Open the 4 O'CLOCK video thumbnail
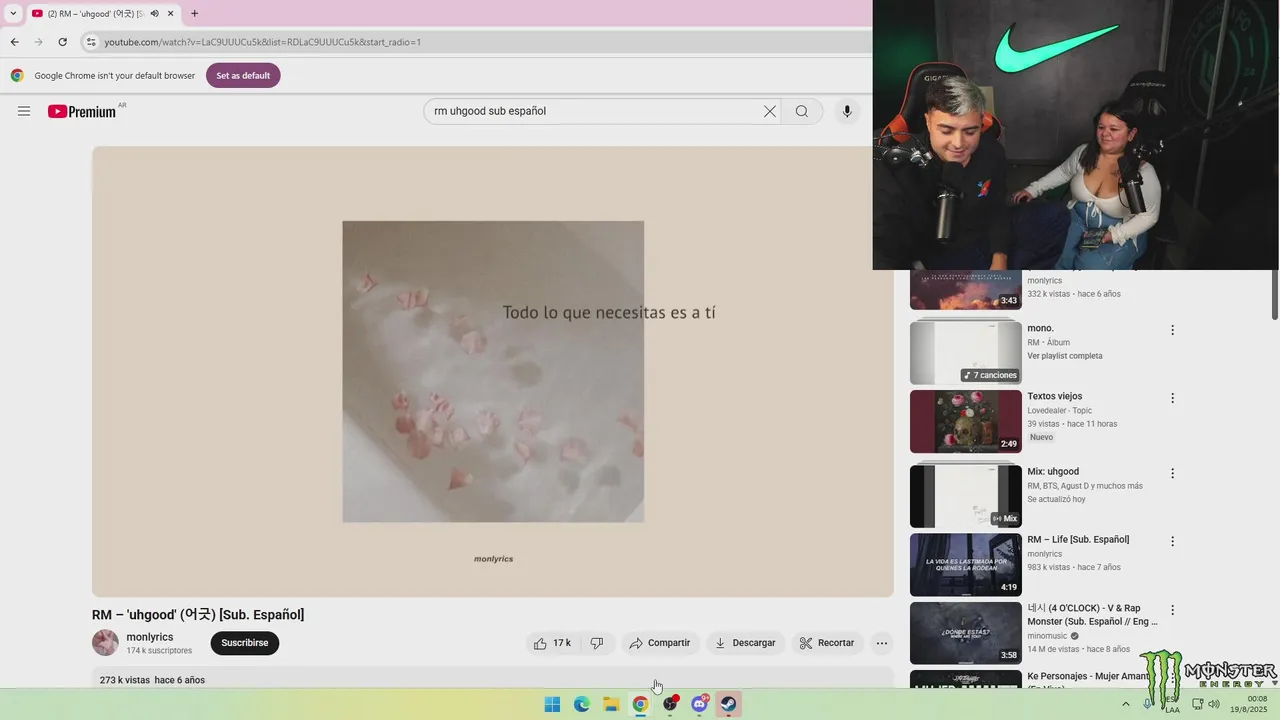Screen dimensions: 1280x720 point(966,633)
